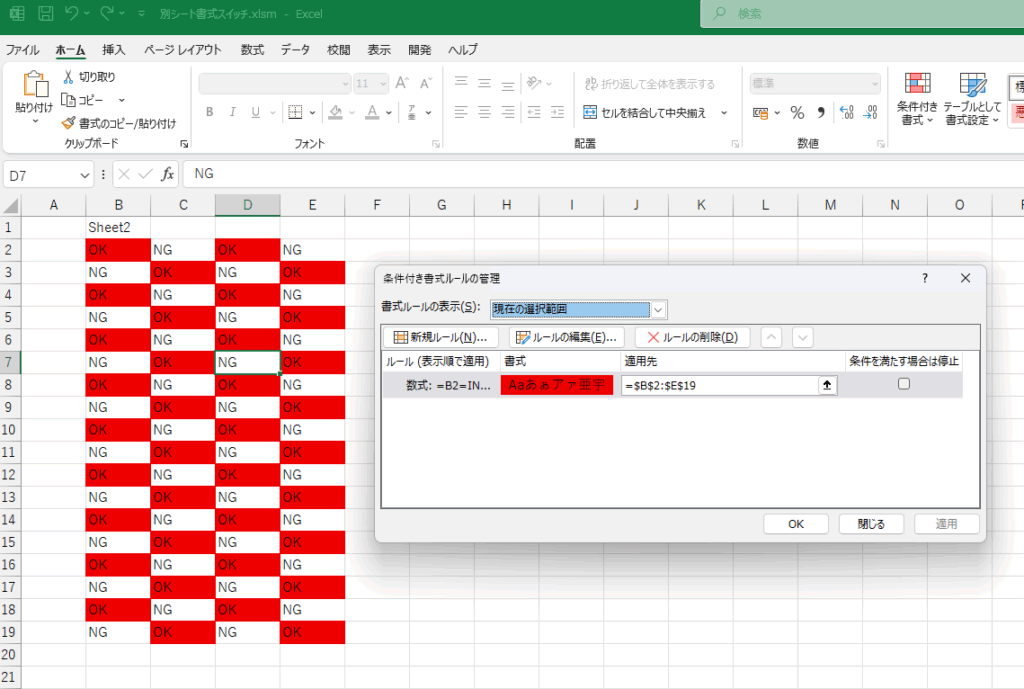1024x689 pixels.
Task: Expand the Name Box dropdown arrow
Action: tap(85, 174)
